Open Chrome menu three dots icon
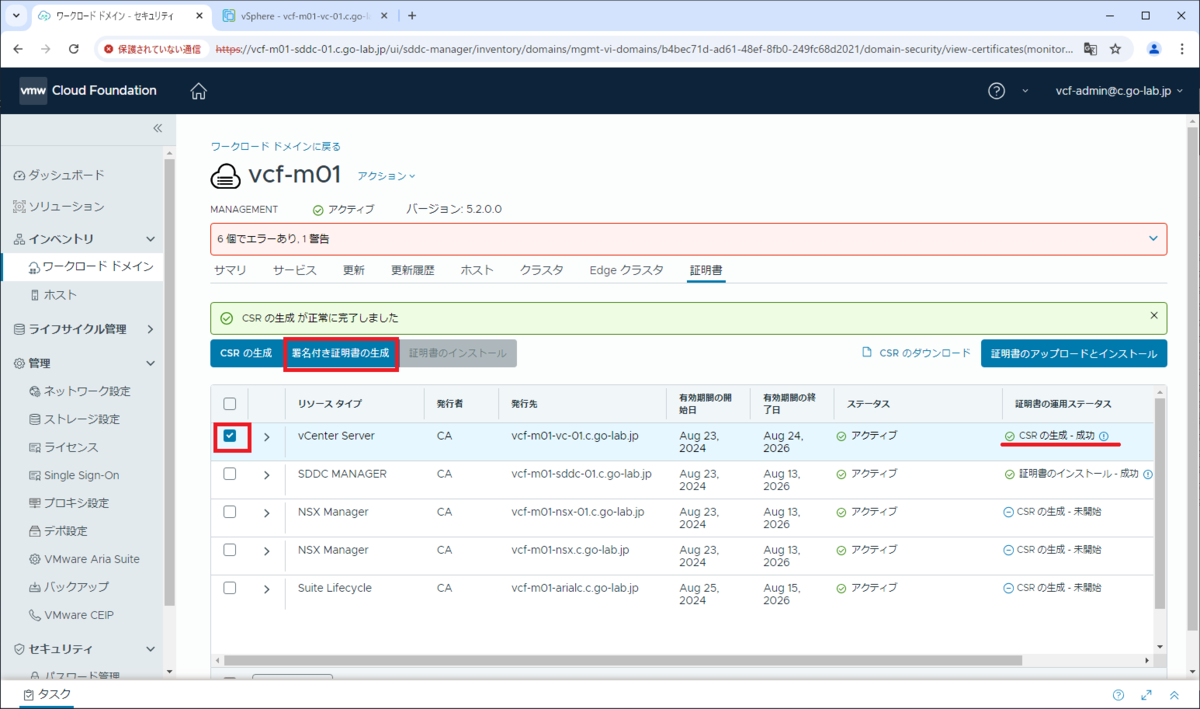Image resolution: width=1200 pixels, height=709 pixels. pyautogui.click(x=1183, y=48)
